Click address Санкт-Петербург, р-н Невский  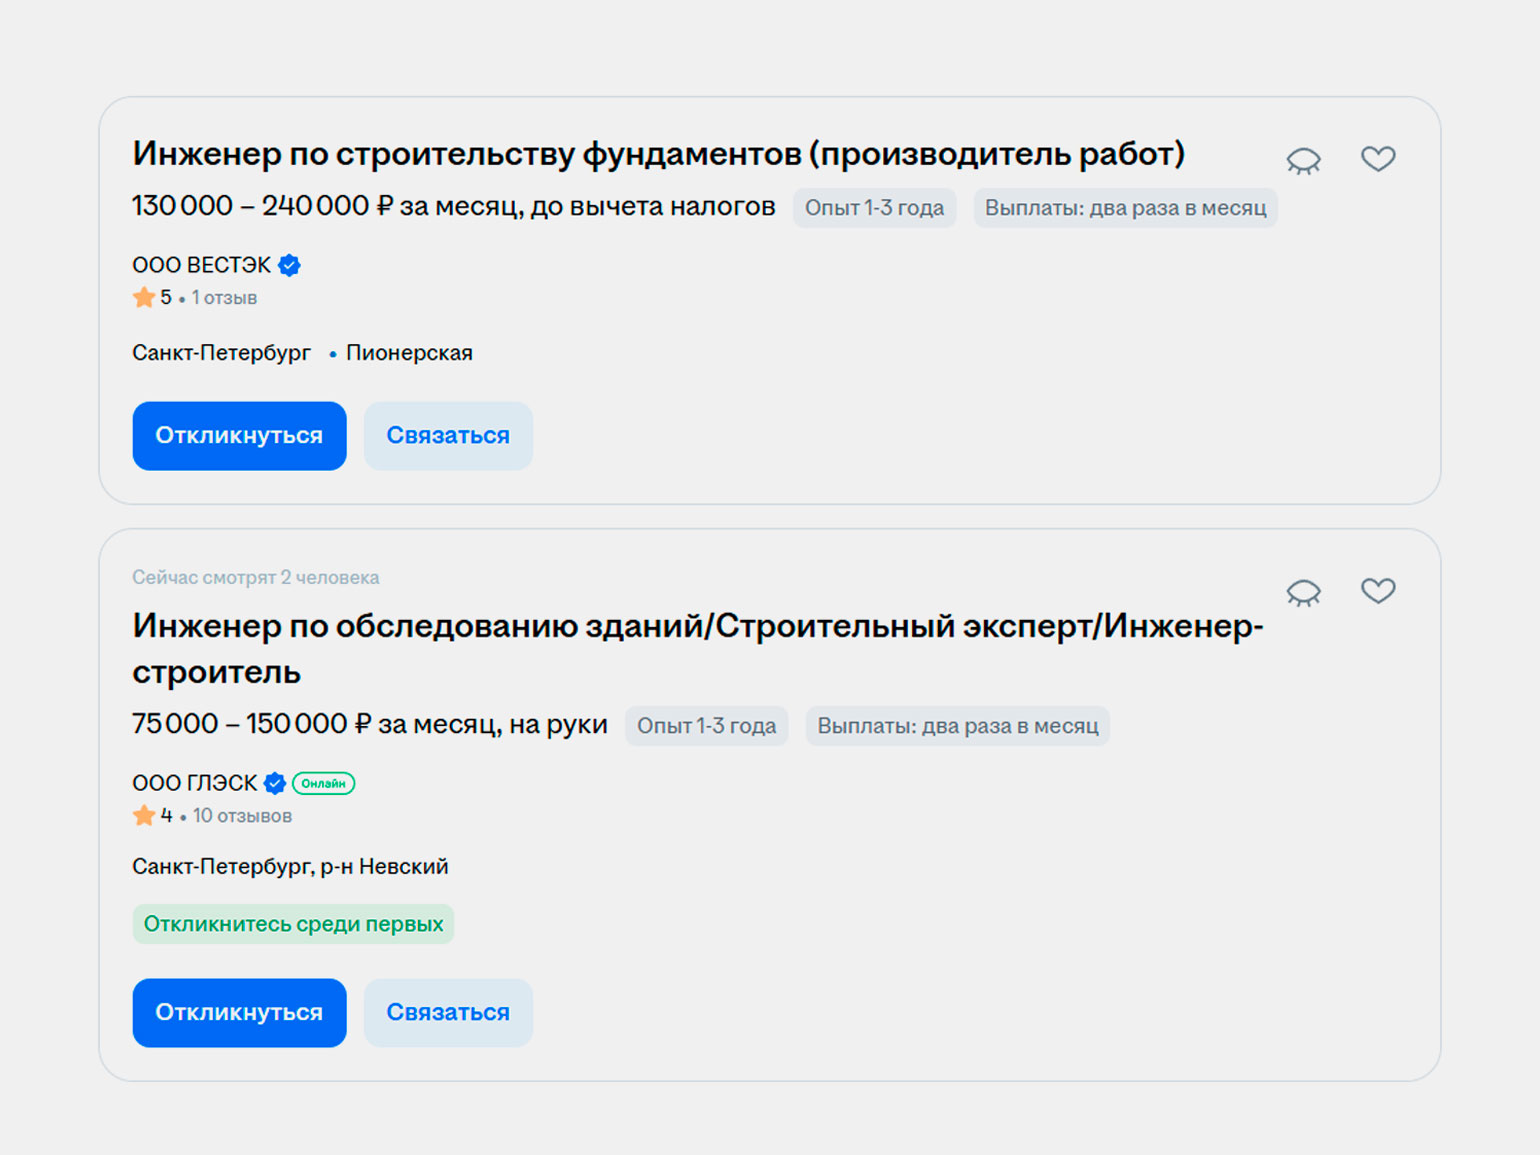[290, 867]
